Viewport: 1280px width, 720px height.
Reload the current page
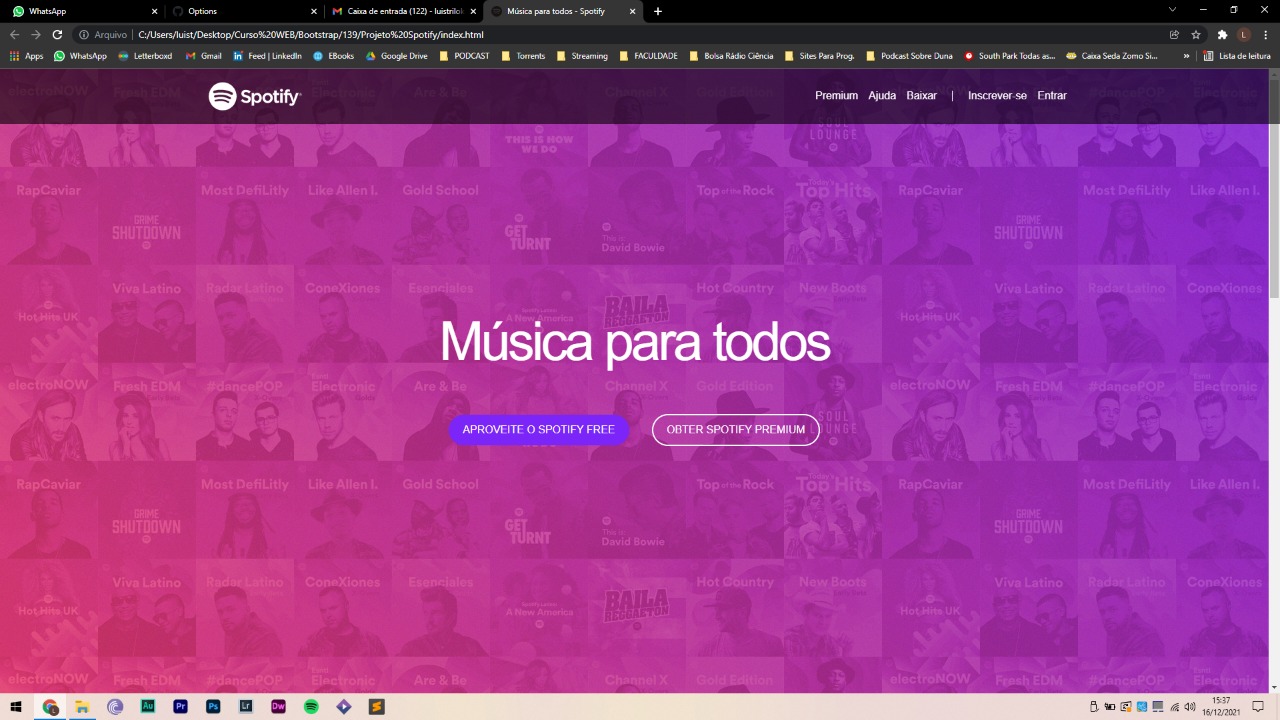point(58,33)
